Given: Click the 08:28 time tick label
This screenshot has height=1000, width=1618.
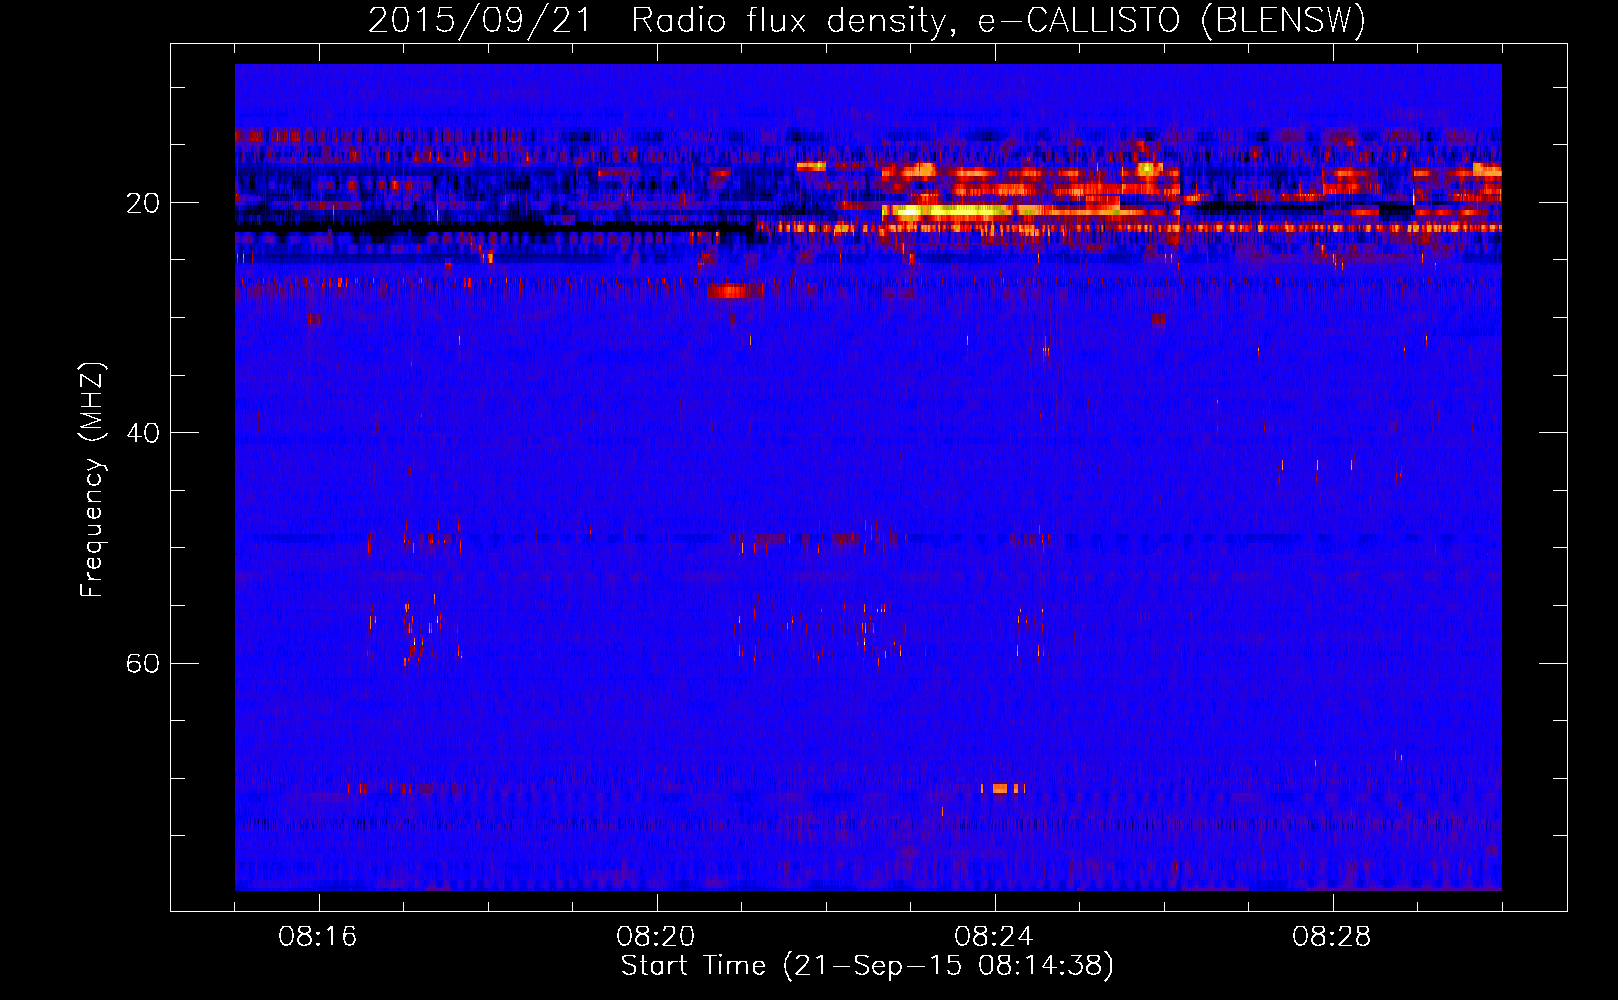Looking at the screenshot, I should [x=1332, y=937].
